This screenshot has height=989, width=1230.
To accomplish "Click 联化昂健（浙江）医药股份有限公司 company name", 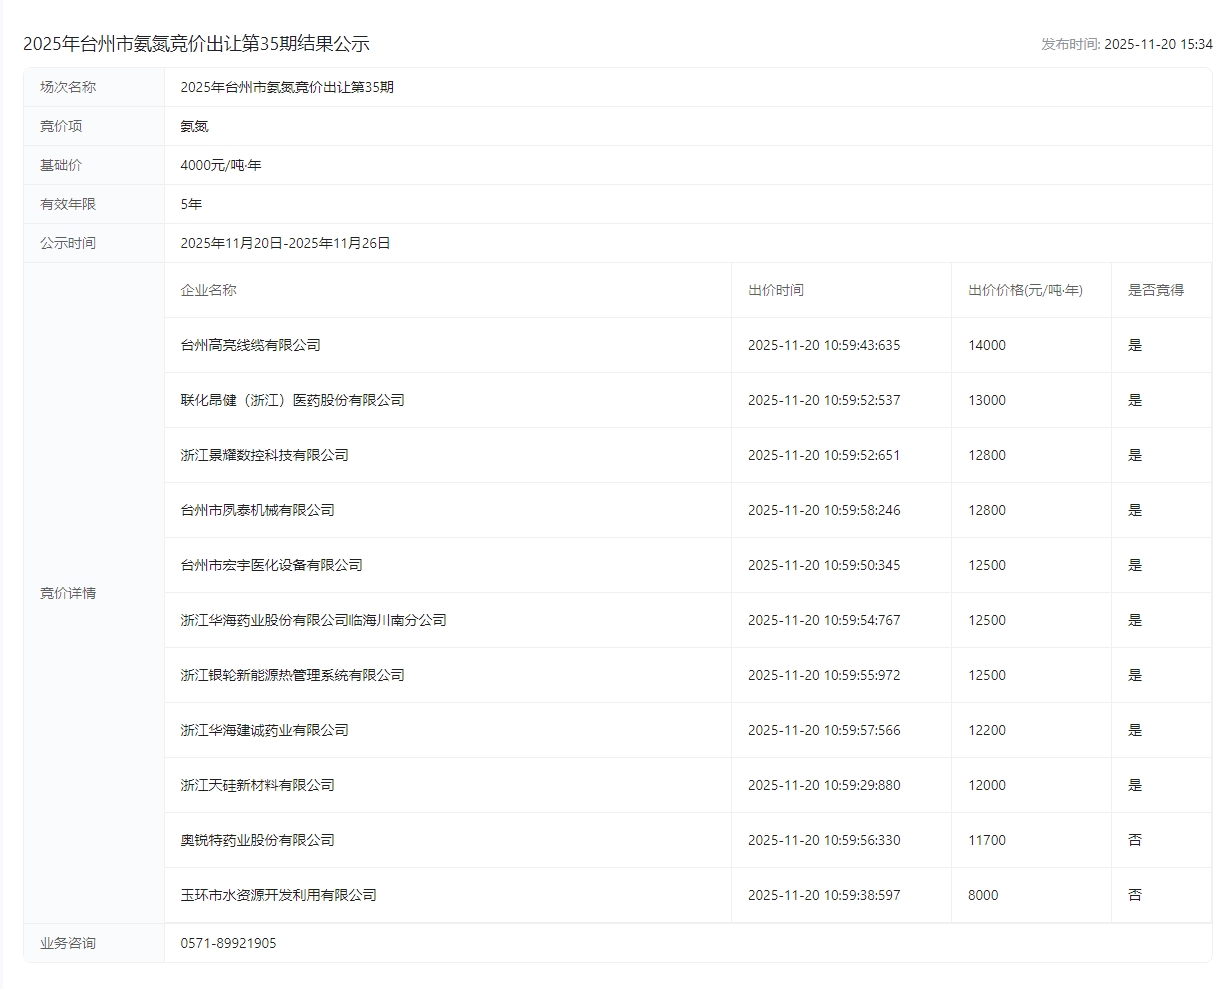I will (292, 400).
